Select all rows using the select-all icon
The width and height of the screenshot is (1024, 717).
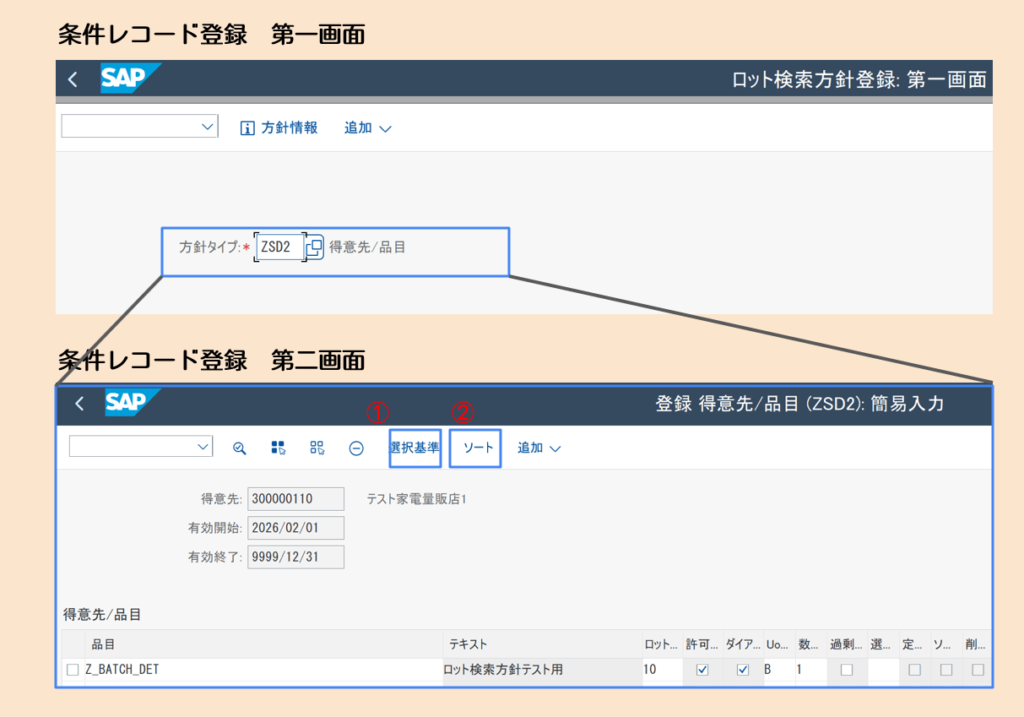click(278, 448)
